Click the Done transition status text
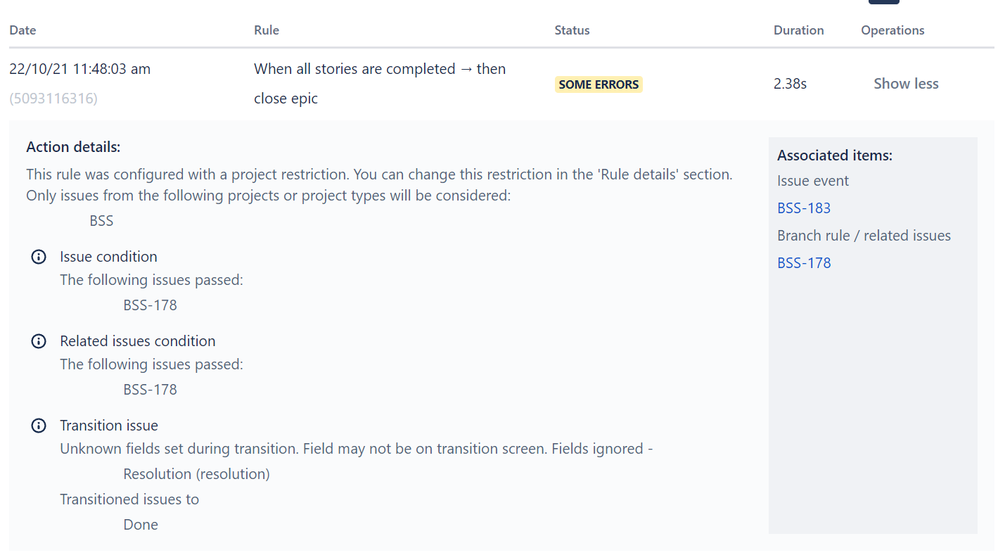 click(x=140, y=524)
